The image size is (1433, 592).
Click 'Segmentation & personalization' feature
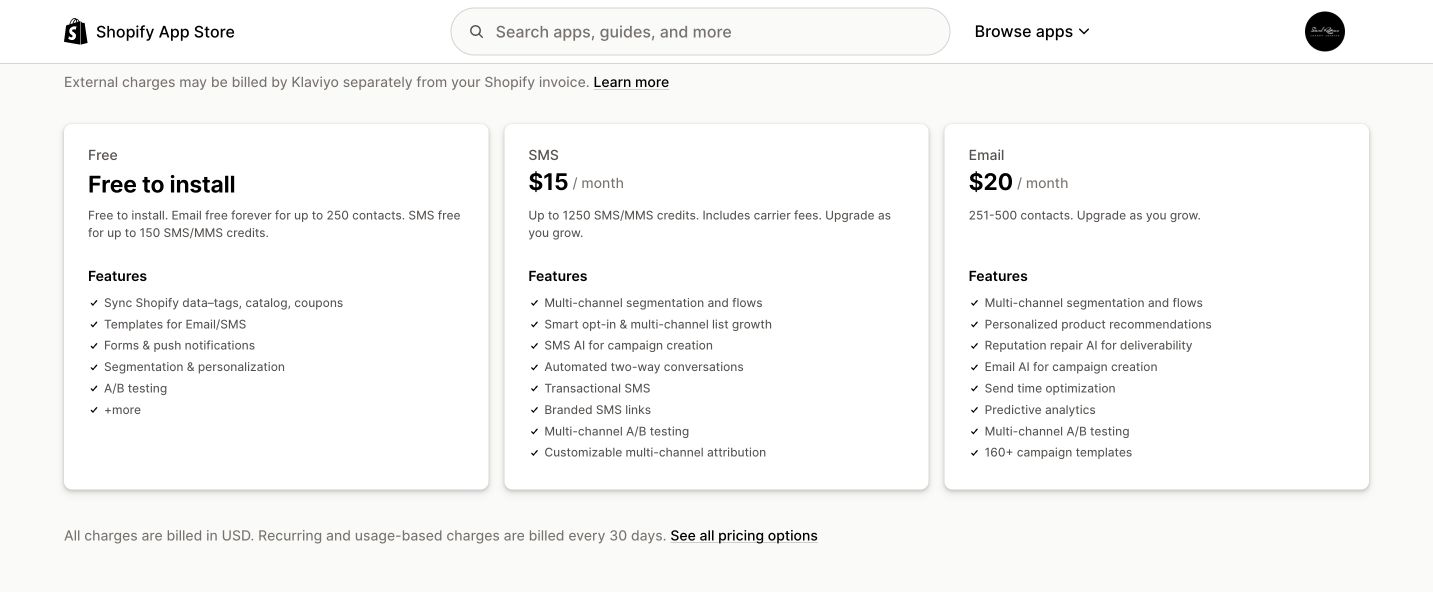tap(194, 367)
